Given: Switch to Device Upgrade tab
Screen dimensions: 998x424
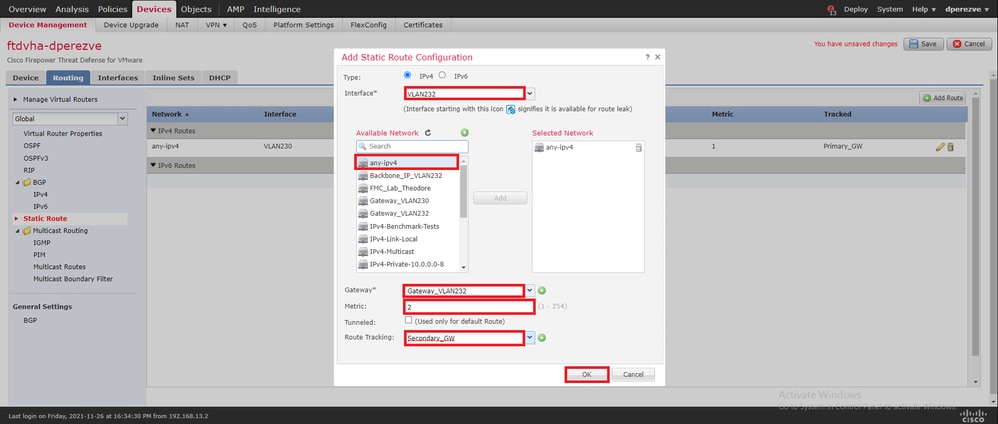Looking at the screenshot, I should tap(131, 25).
